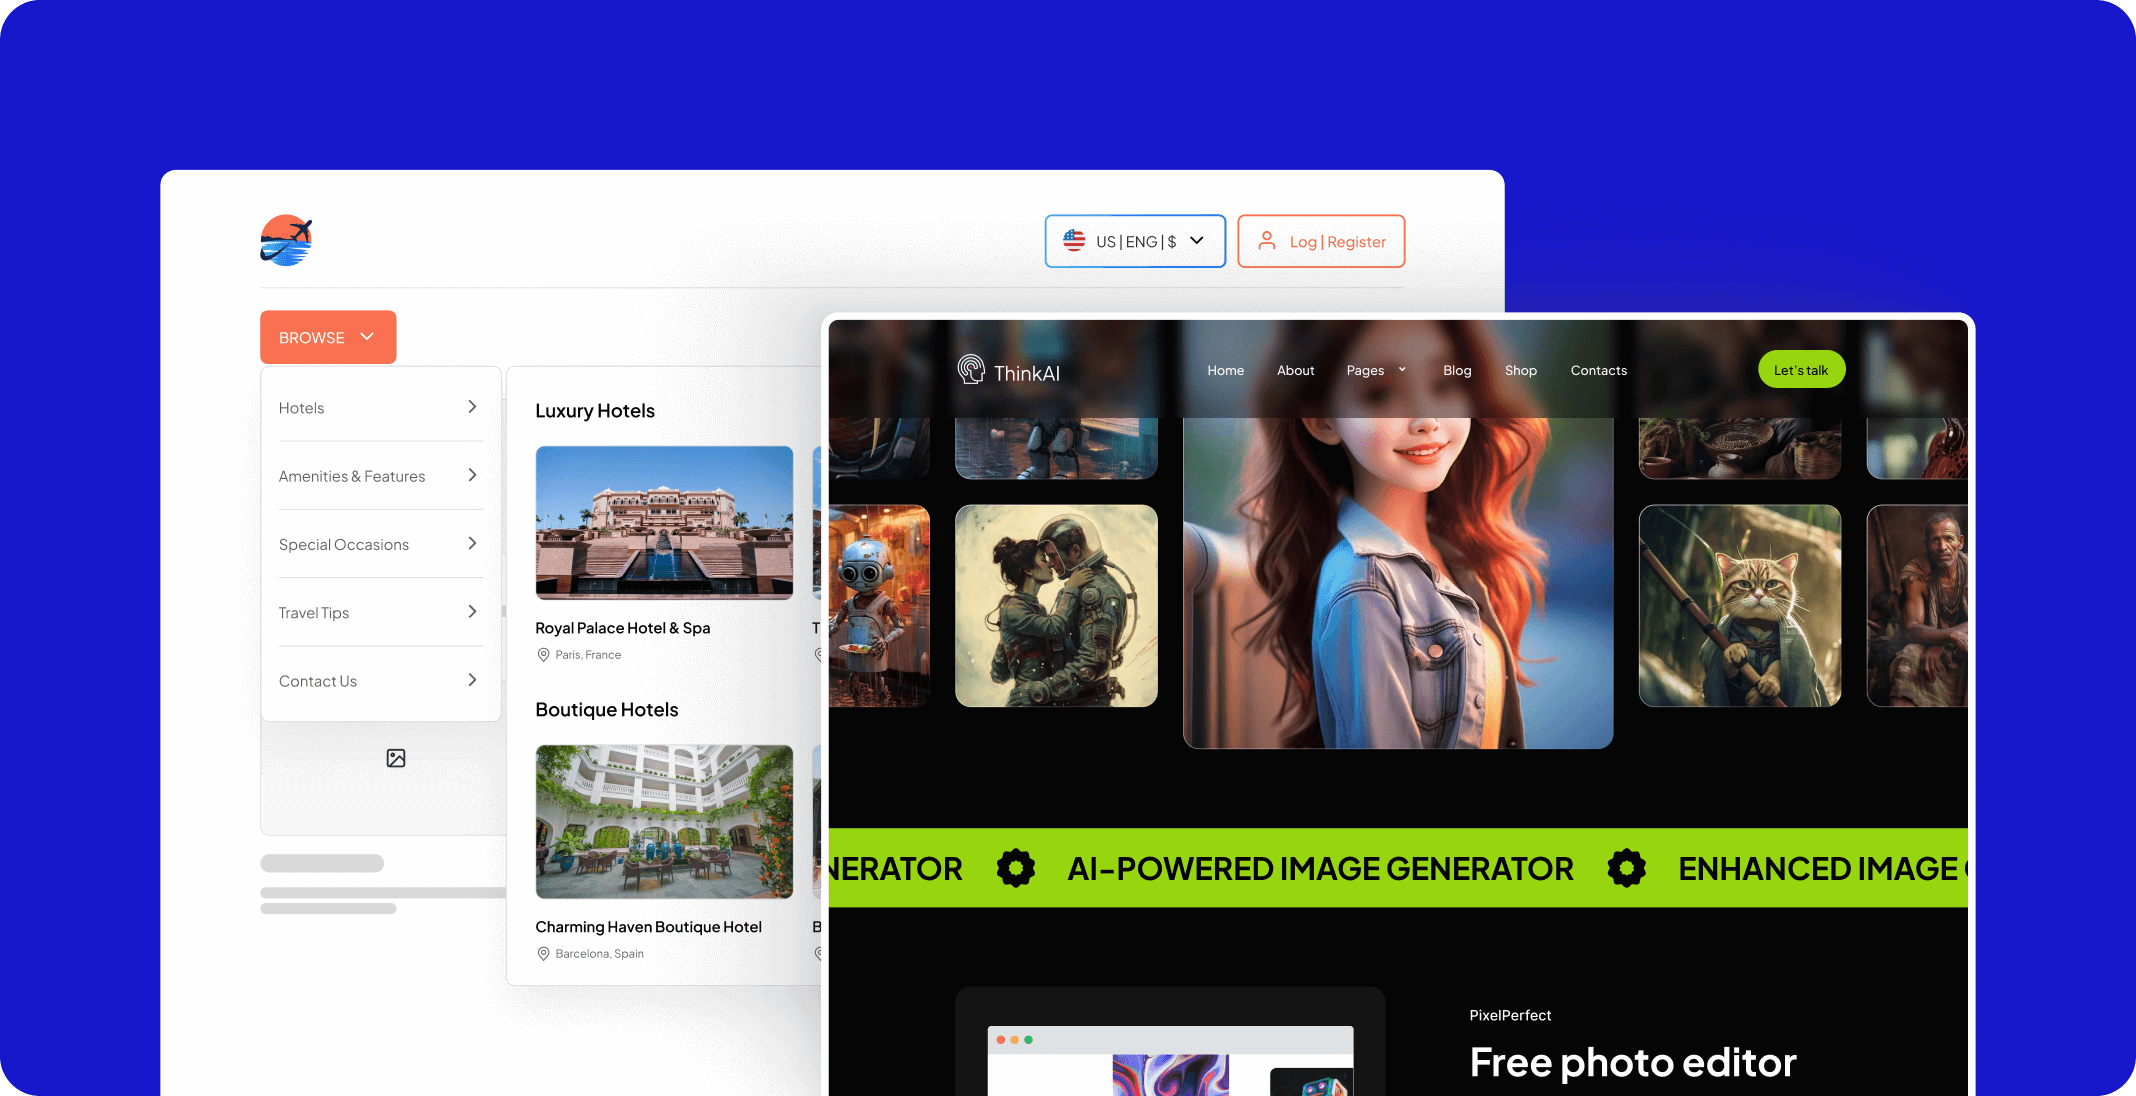This screenshot has height=1096, width=2136.
Task: Click the Log | Register link
Action: point(1336,241)
